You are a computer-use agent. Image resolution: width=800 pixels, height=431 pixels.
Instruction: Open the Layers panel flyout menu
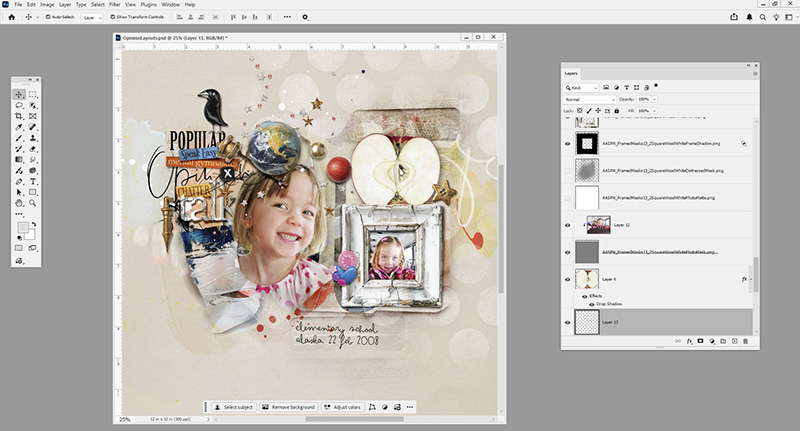point(755,73)
